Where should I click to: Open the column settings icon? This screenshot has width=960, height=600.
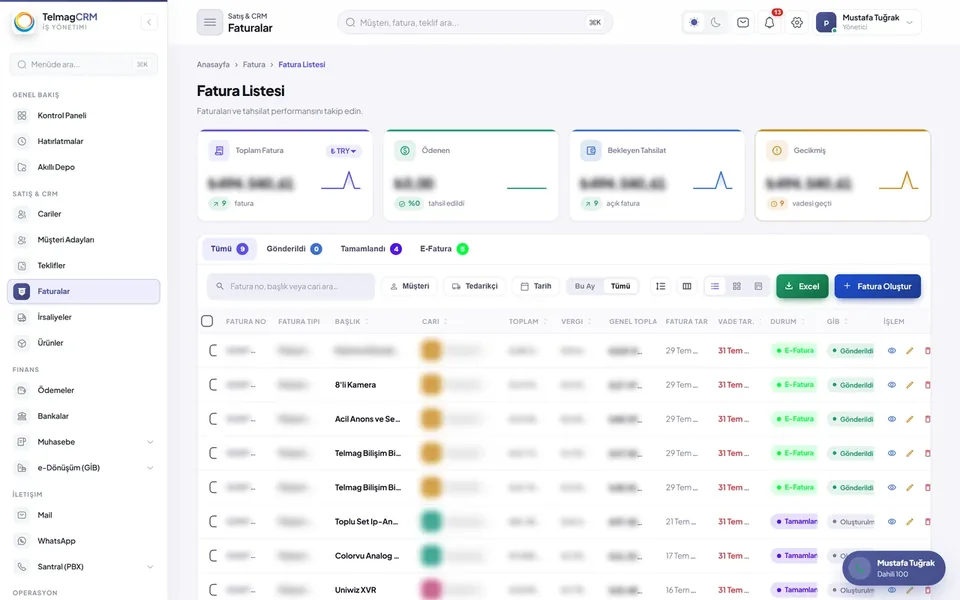(x=687, y=286)
